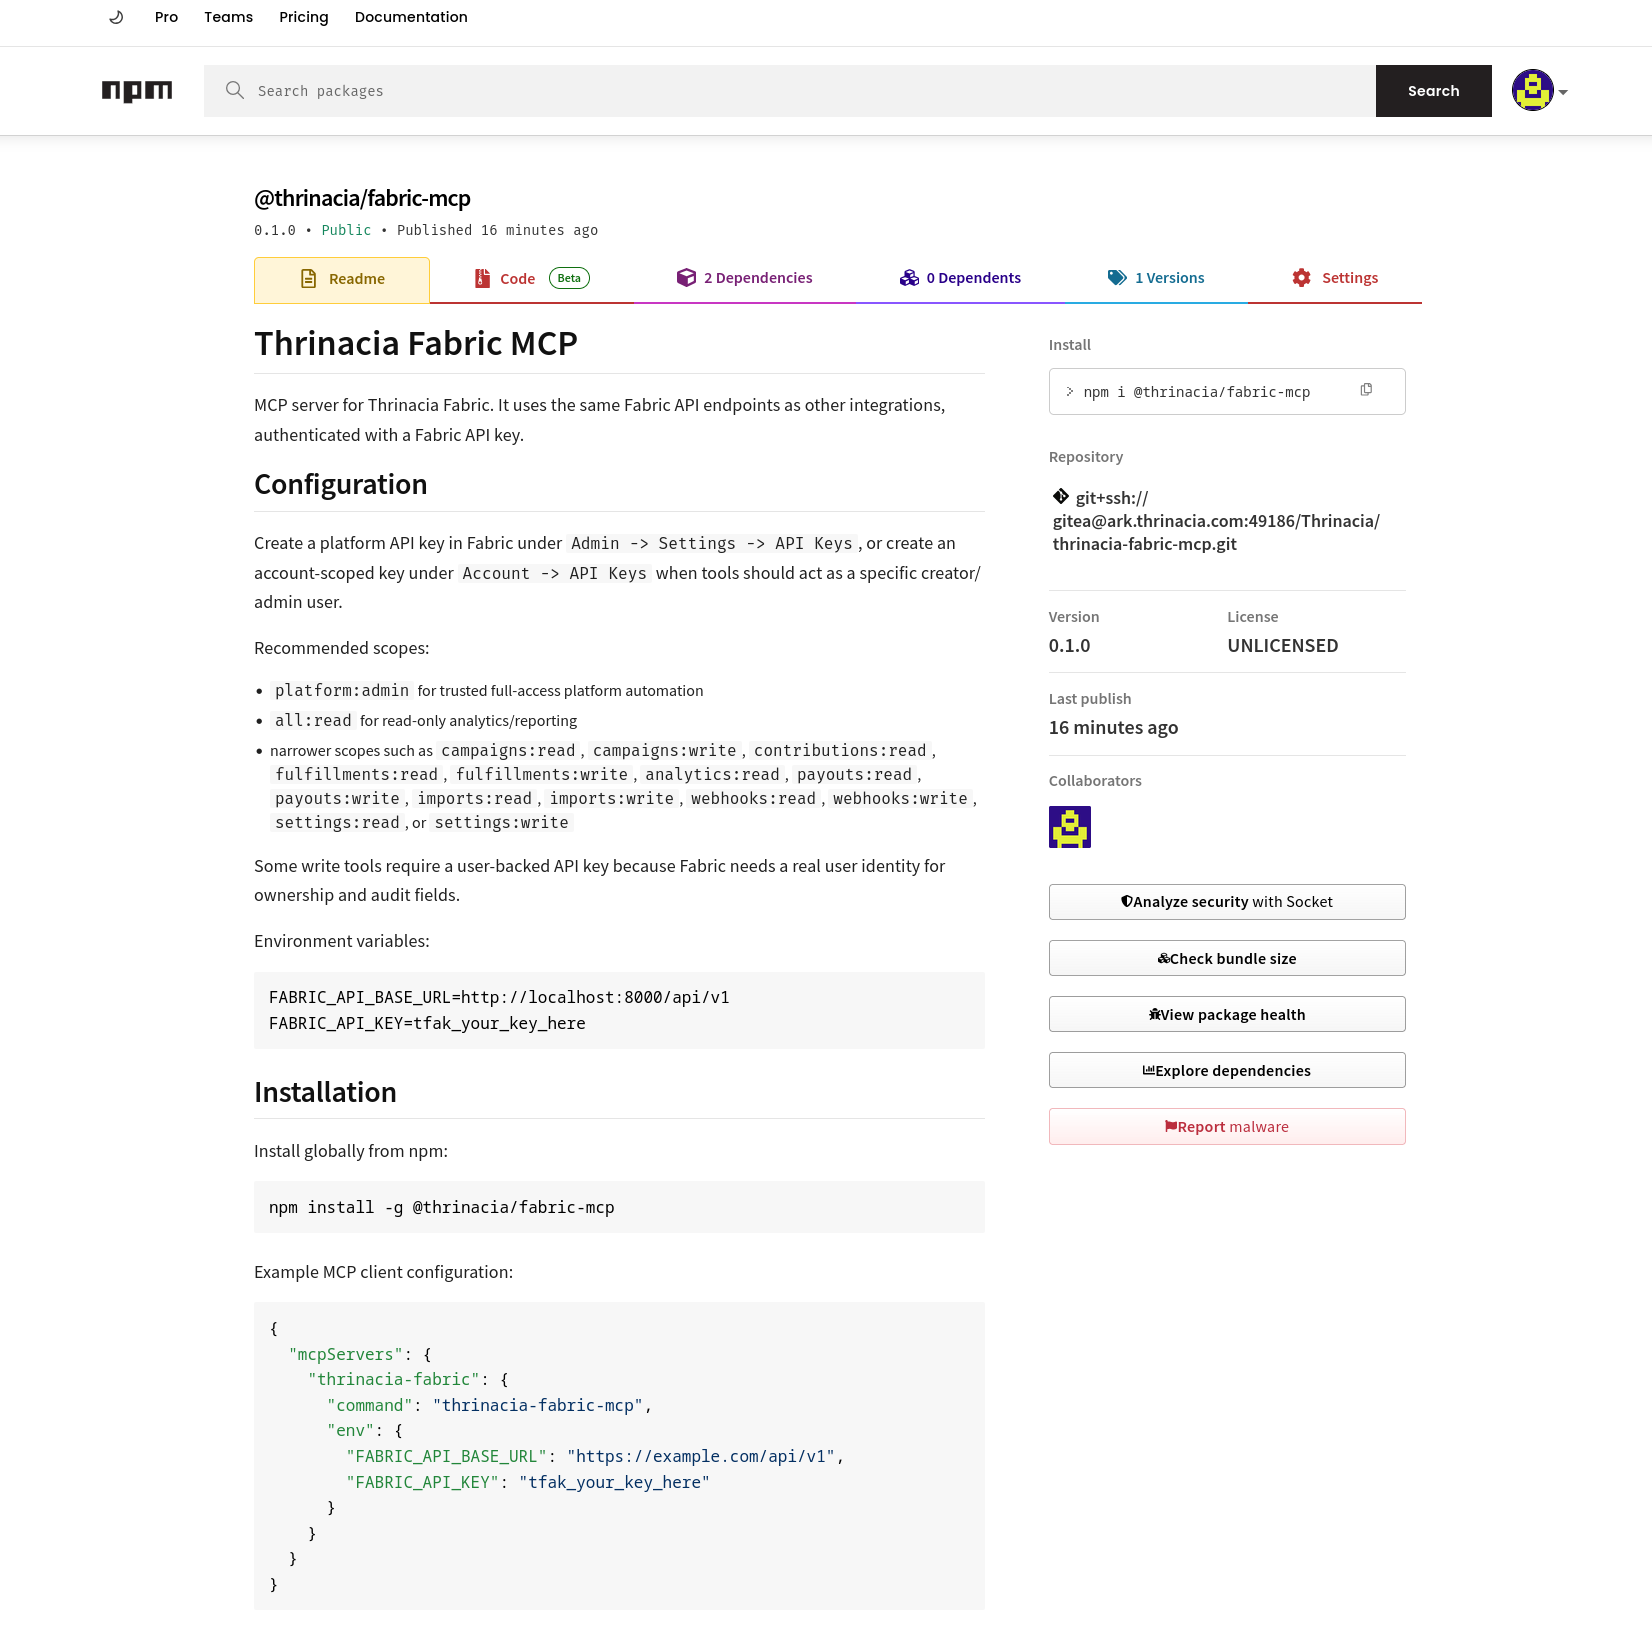Click the Dependents cubes icon
The image size is (1652, 1627).
[x=909, y=278]
